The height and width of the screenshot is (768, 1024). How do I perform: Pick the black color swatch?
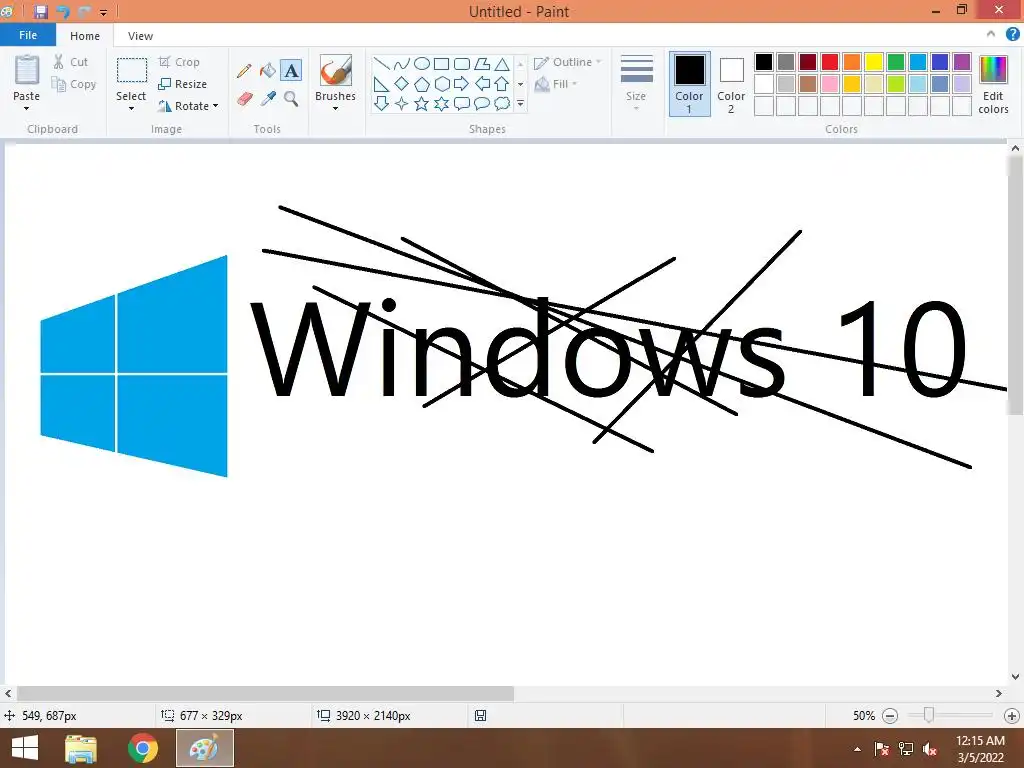point(764,62)
